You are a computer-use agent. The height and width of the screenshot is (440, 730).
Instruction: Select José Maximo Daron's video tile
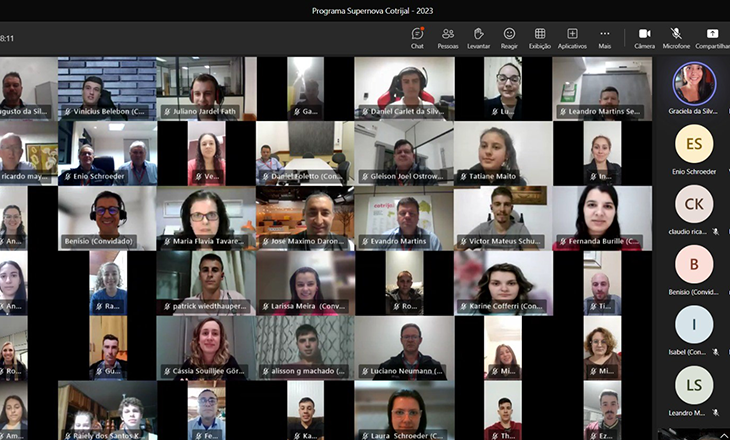(x=305, y=218)
